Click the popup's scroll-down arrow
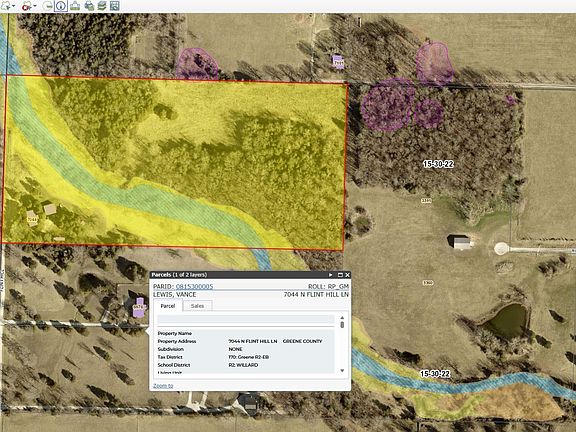This screenshot has height=432, width=576. pos(342,370)
